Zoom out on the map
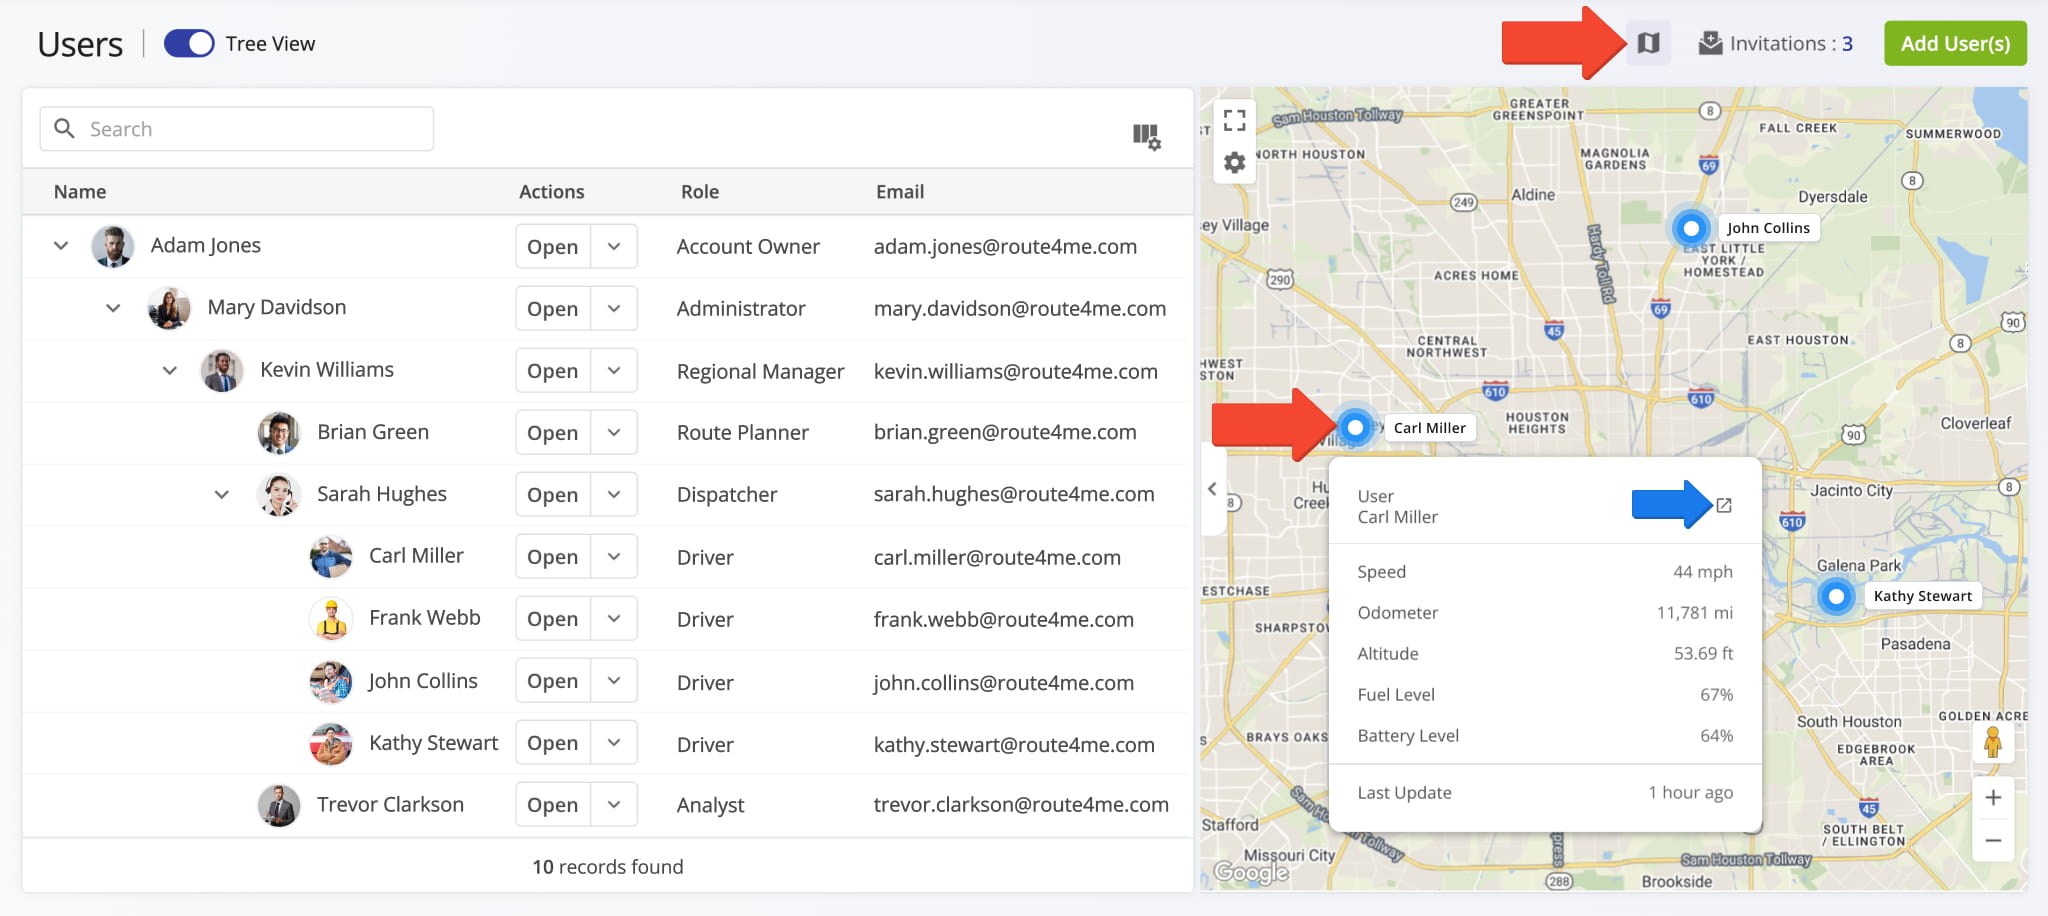The width and height of the screenshot is (2048, 916). (1992, 841)
